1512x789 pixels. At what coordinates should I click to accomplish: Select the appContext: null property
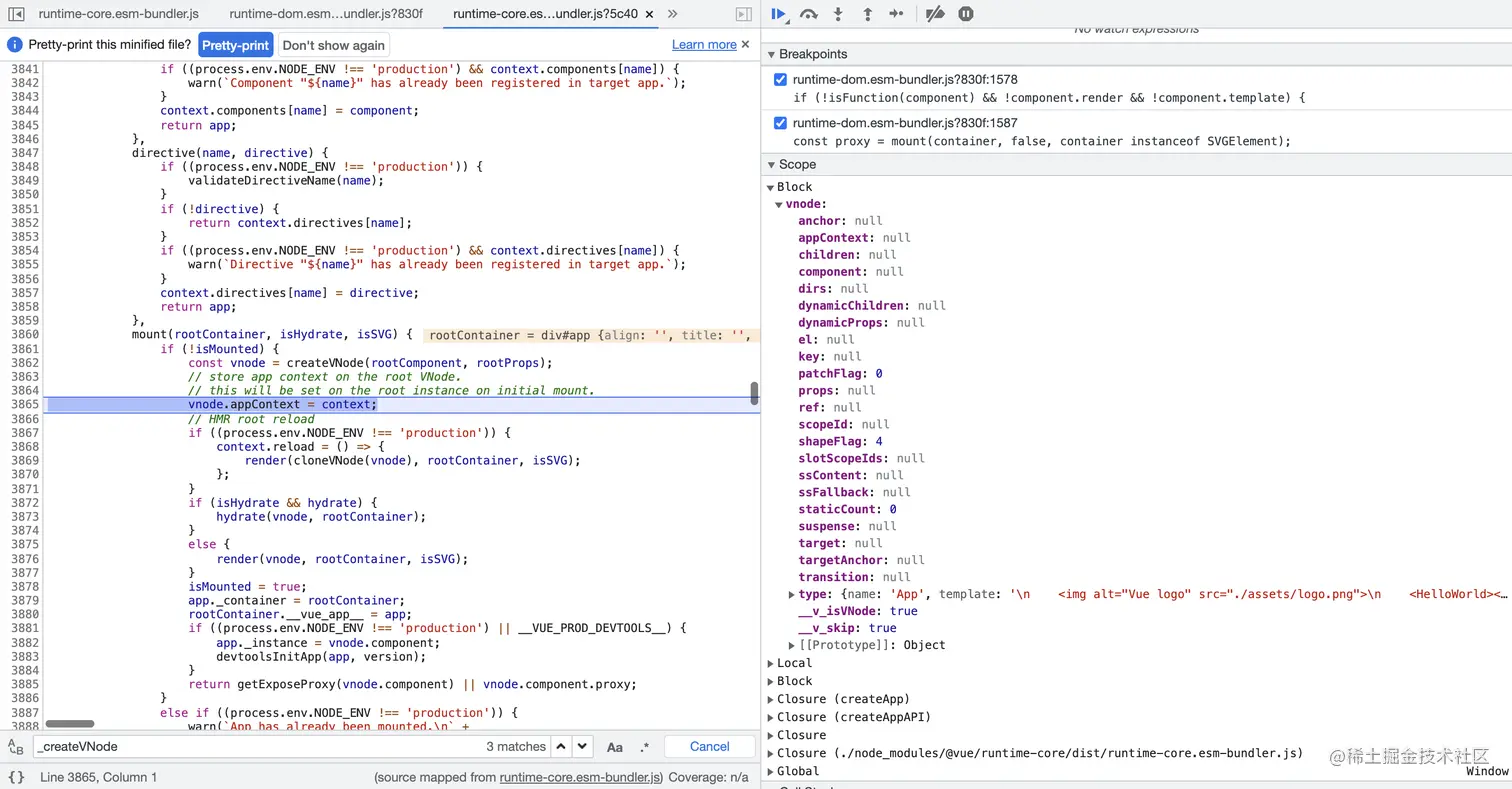(x=854, y=238)
